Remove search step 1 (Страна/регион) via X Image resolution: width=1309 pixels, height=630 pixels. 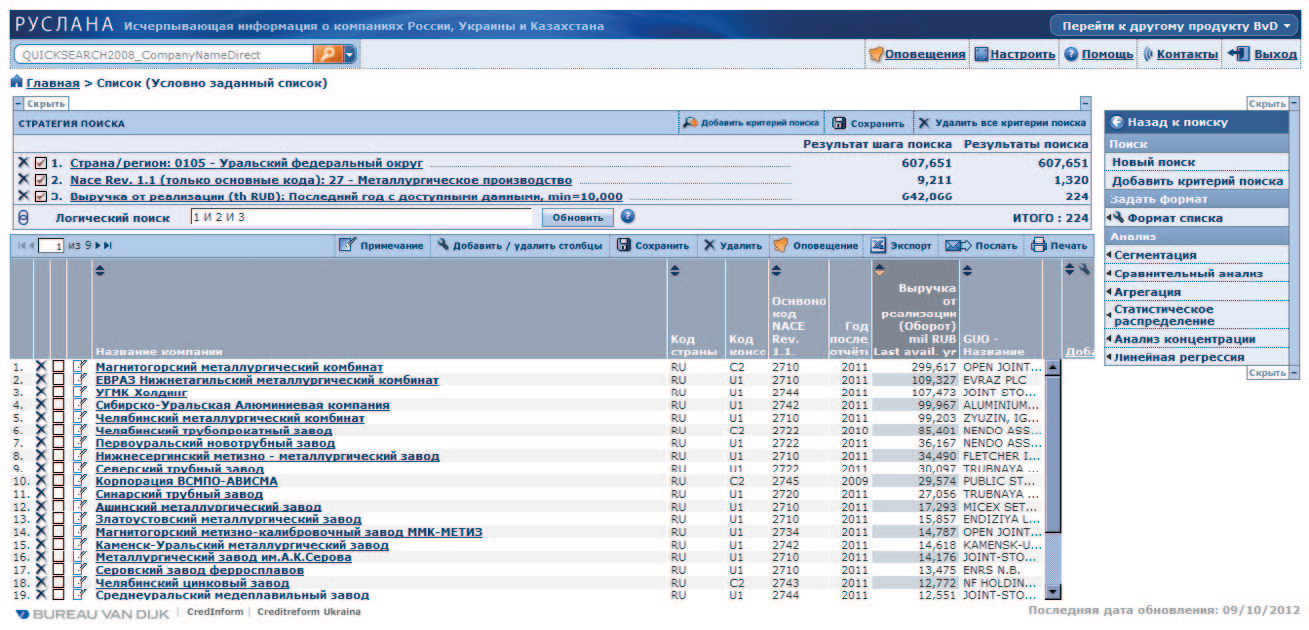click(x=23, y=163)
